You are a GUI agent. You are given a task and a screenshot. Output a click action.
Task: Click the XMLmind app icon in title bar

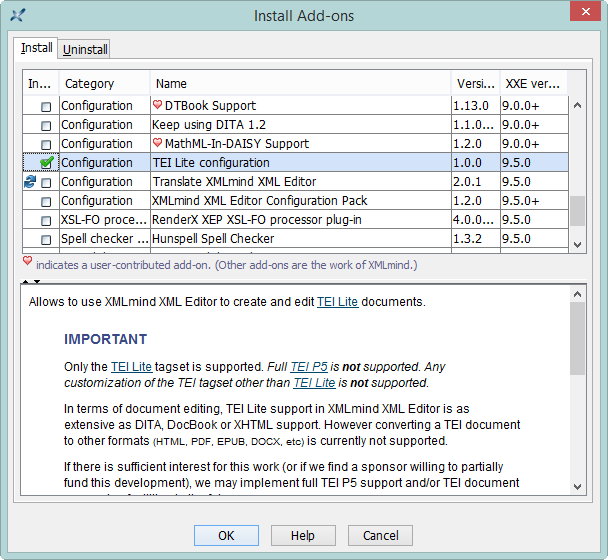tap(17, 16)
